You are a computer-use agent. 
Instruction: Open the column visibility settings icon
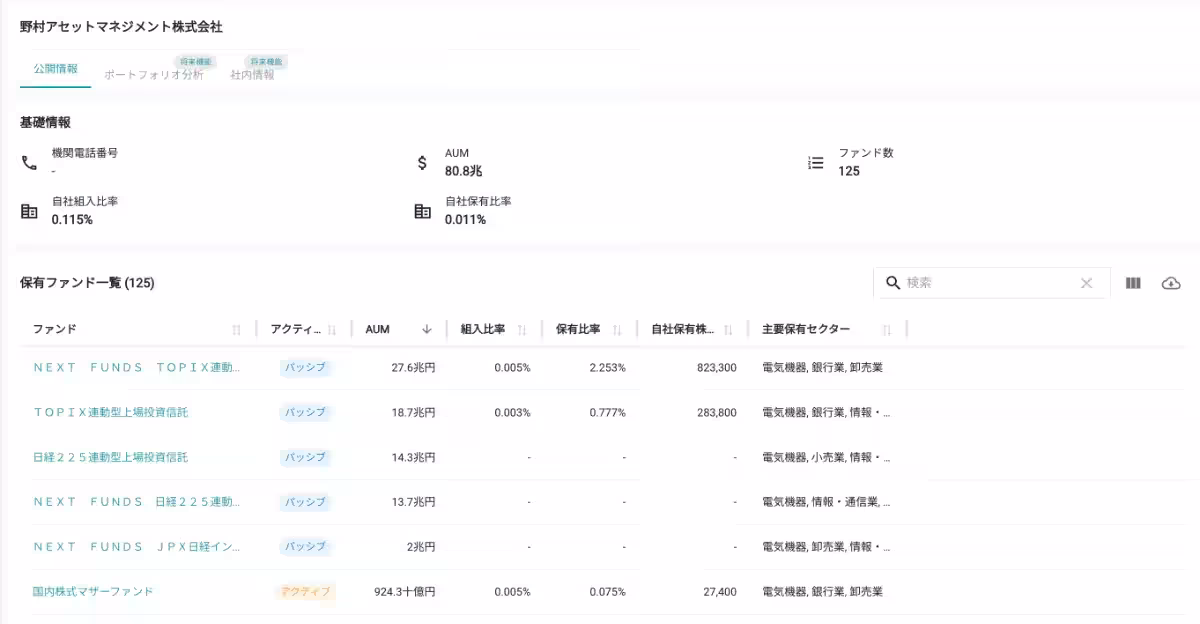click(x=1132, y=283)
